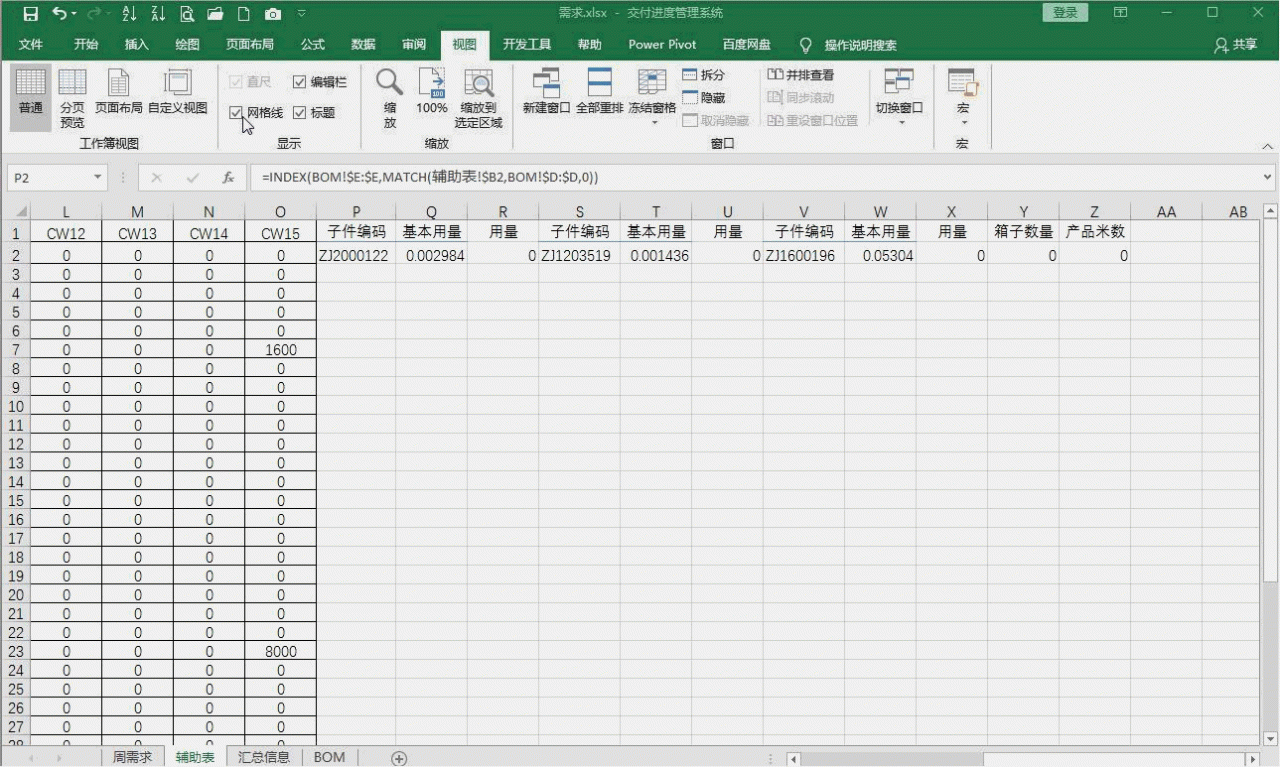Open the 文件 File menu
Screen dimensions: 1280x767
[x=31, y=45]
